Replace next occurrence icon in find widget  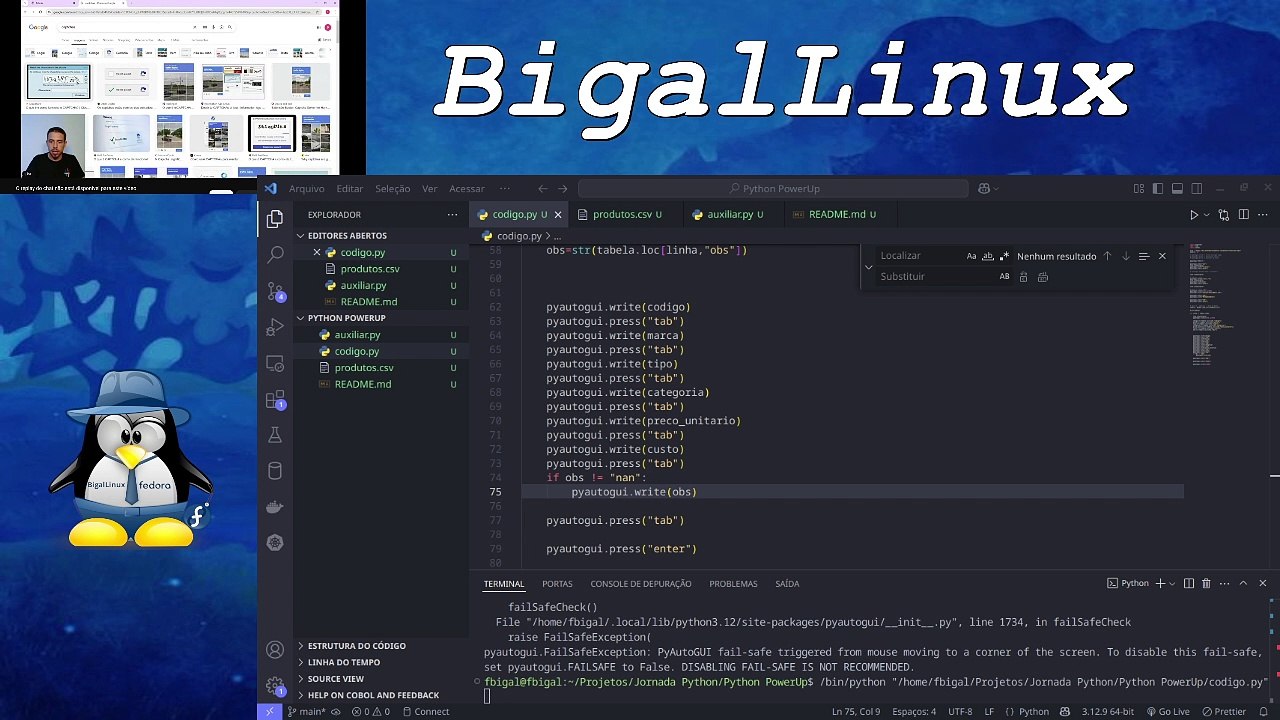1023,277
